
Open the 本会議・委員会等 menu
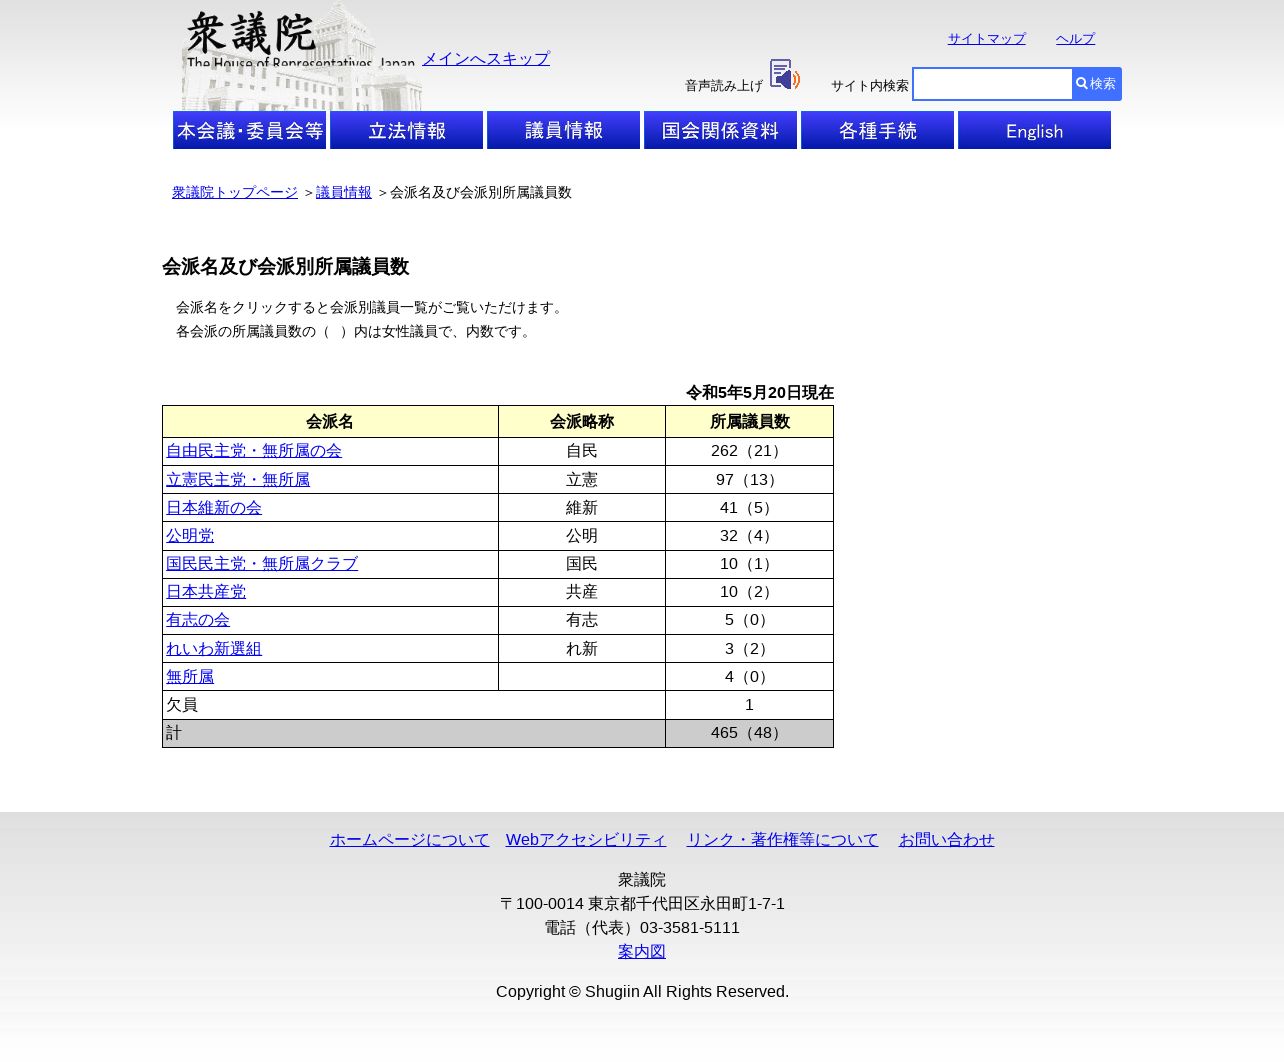tap(250, 130)
